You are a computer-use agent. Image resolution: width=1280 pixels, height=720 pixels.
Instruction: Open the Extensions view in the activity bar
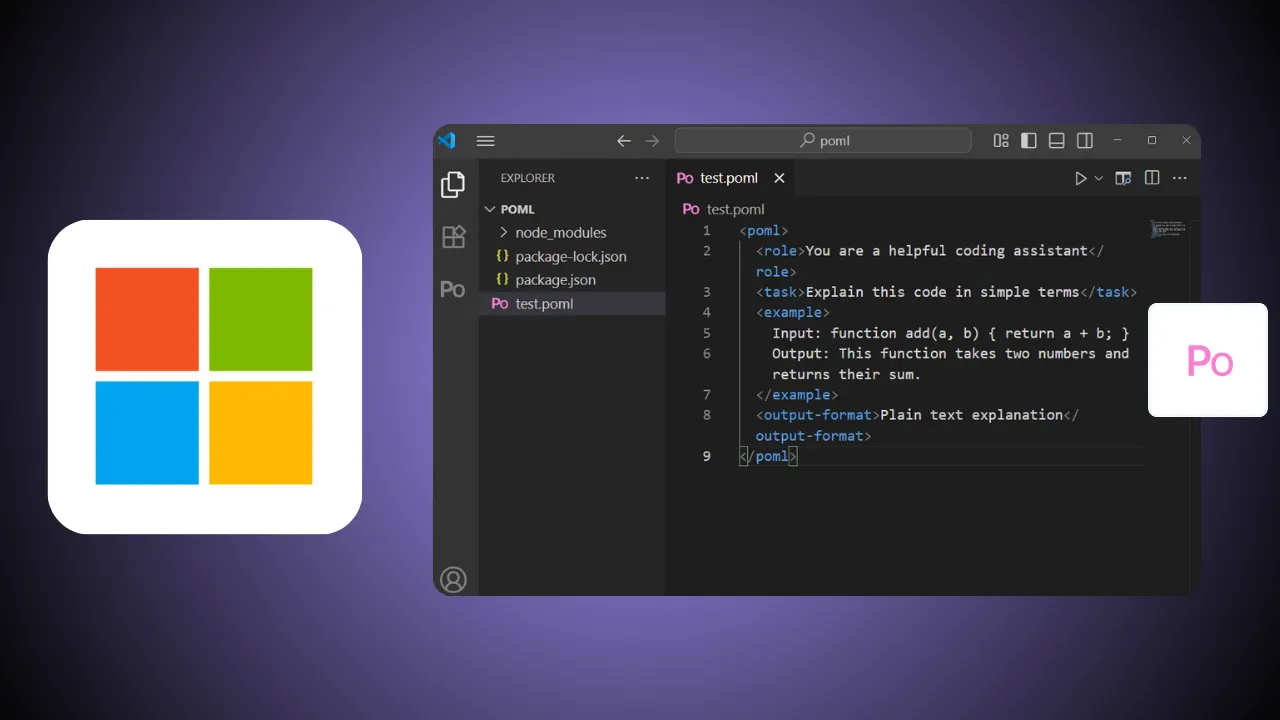pyautogui.click(x=453, y=236)
